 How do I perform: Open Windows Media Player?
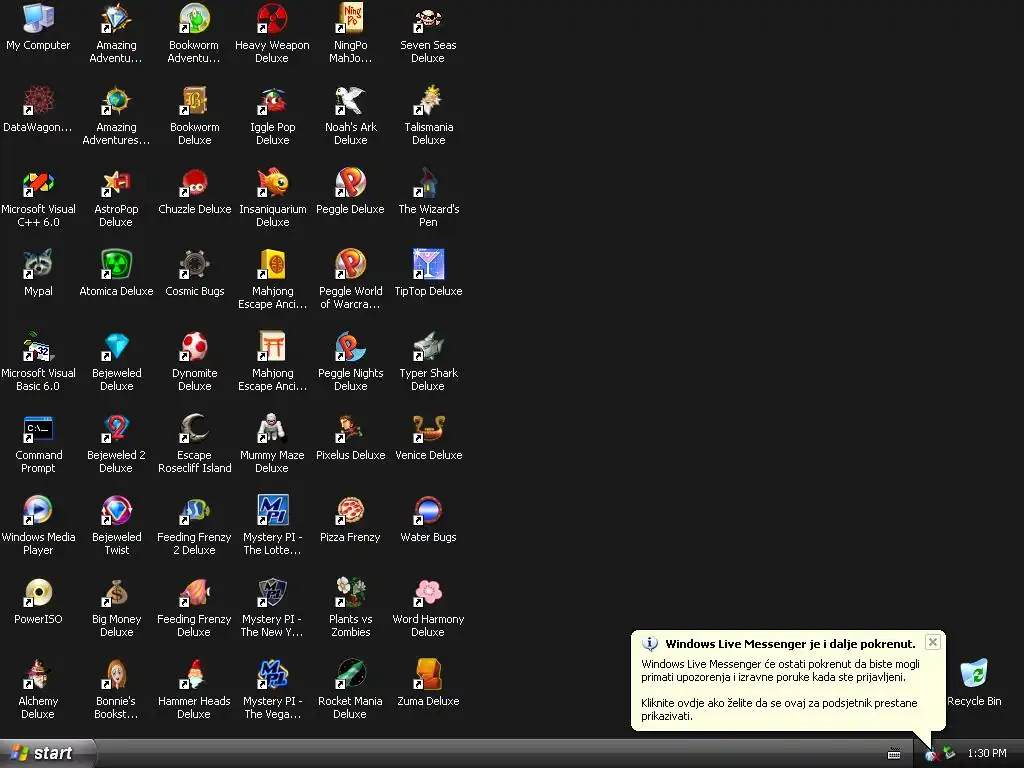pos(38,510)
